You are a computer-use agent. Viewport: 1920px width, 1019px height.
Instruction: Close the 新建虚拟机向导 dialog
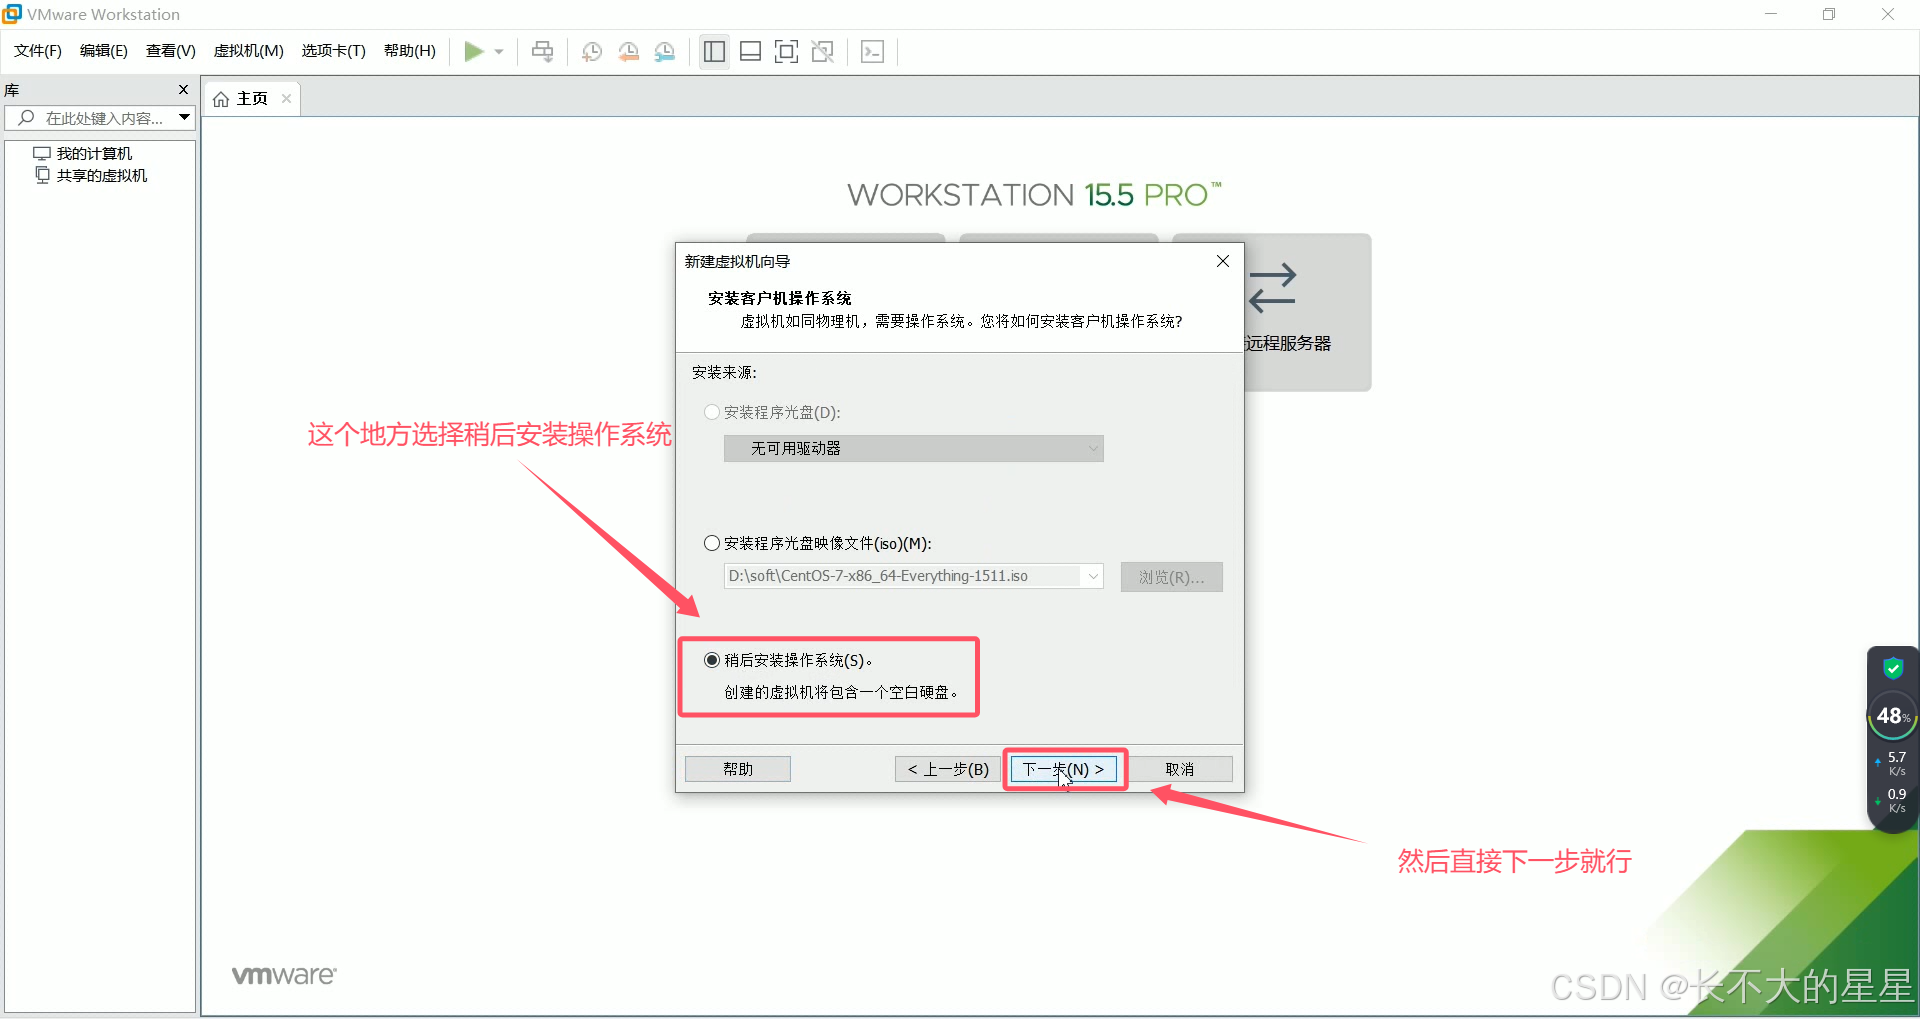pyautogui.click(x=1222, y=261)
